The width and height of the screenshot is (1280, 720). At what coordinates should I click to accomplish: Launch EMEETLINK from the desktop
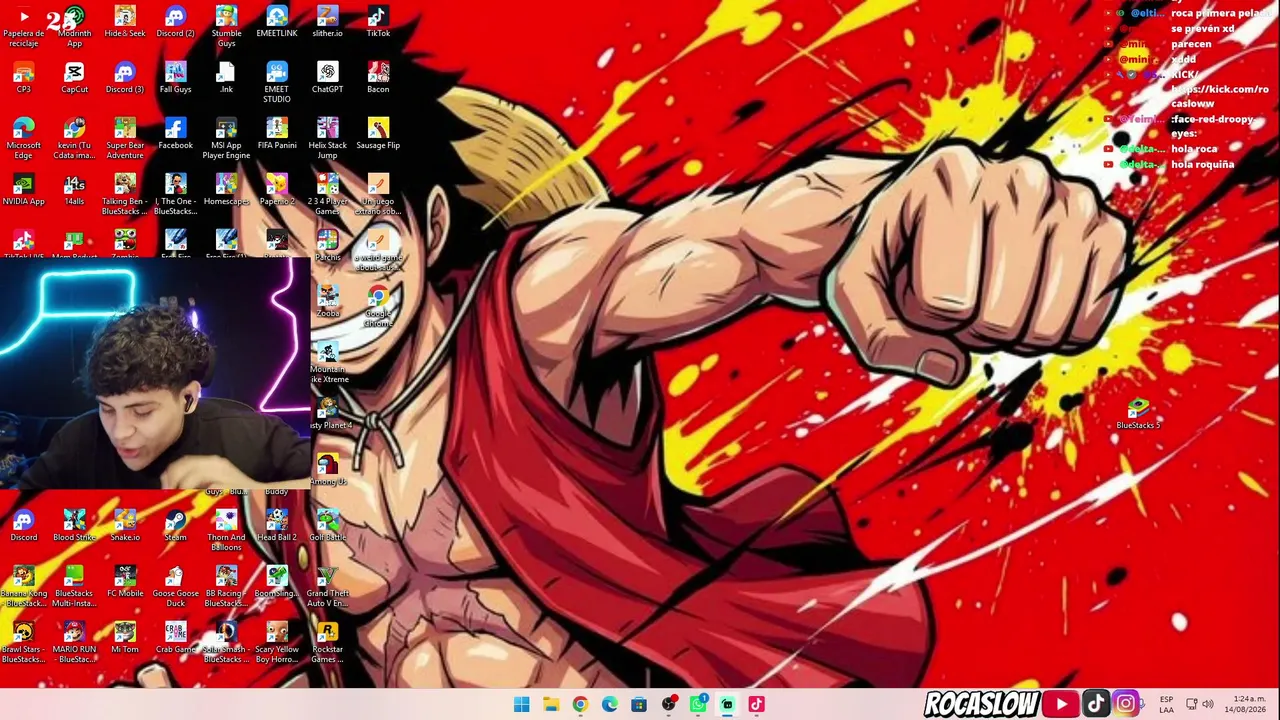coord(277,22)
